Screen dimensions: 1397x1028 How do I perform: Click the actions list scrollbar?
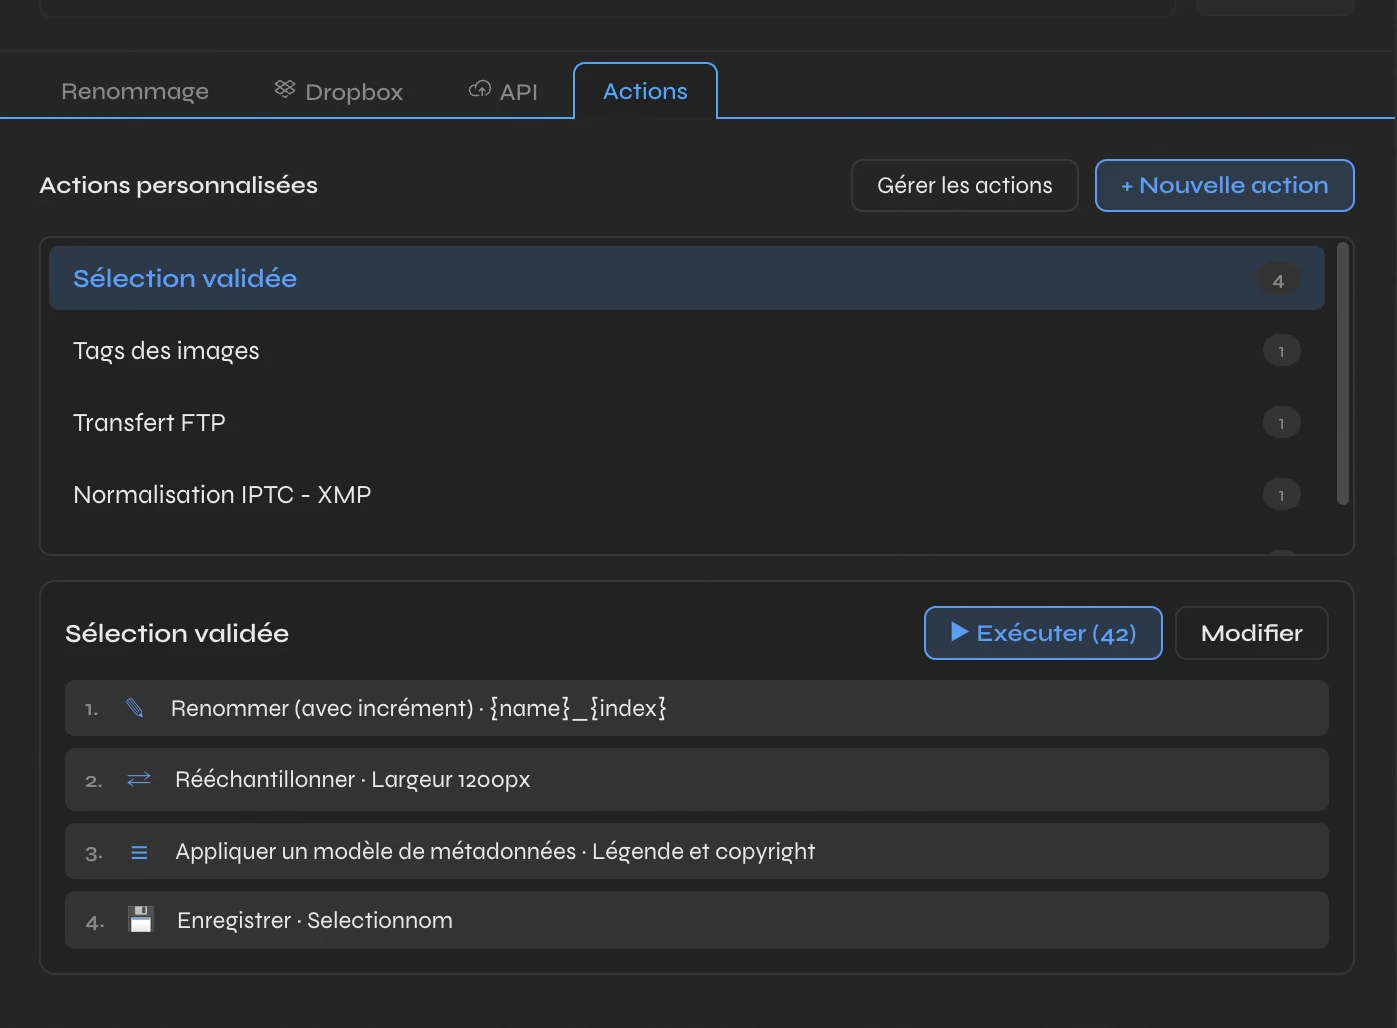(1343, 374)
